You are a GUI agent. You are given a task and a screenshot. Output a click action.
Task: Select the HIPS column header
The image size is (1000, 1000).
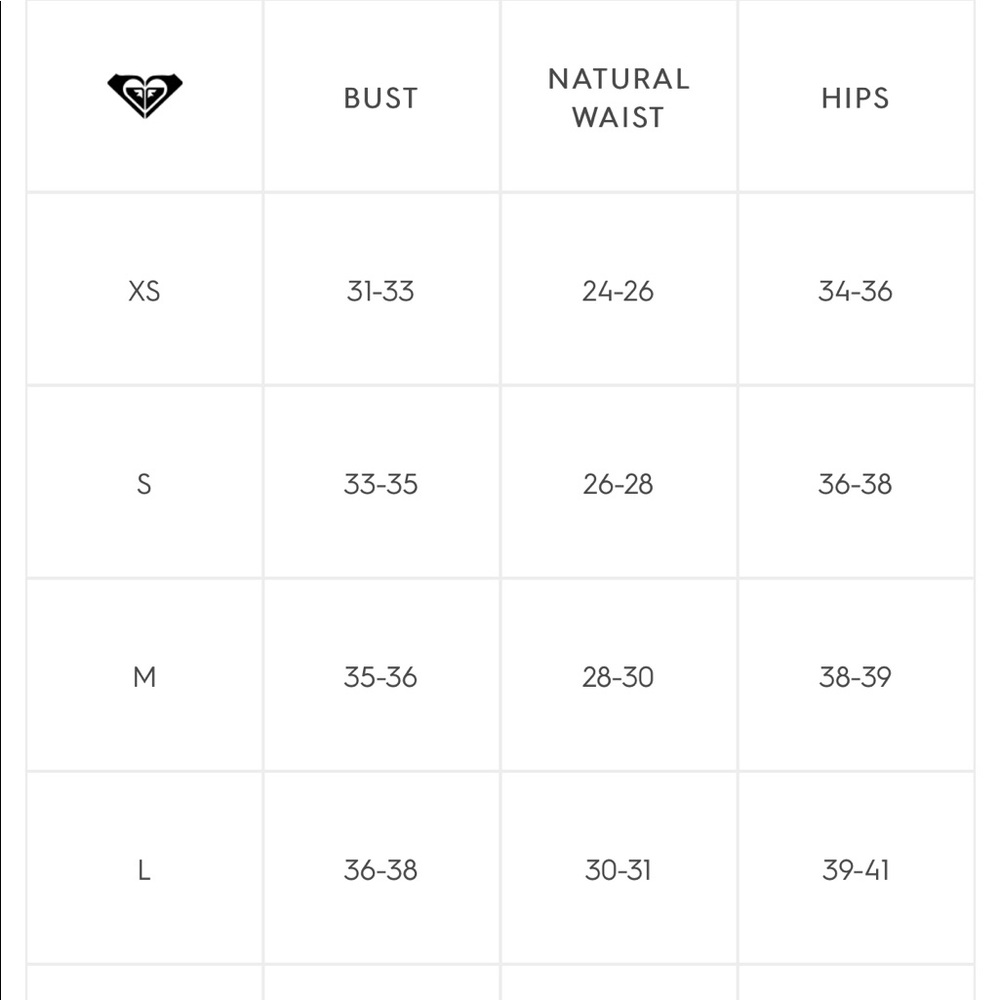coord(855,98)
